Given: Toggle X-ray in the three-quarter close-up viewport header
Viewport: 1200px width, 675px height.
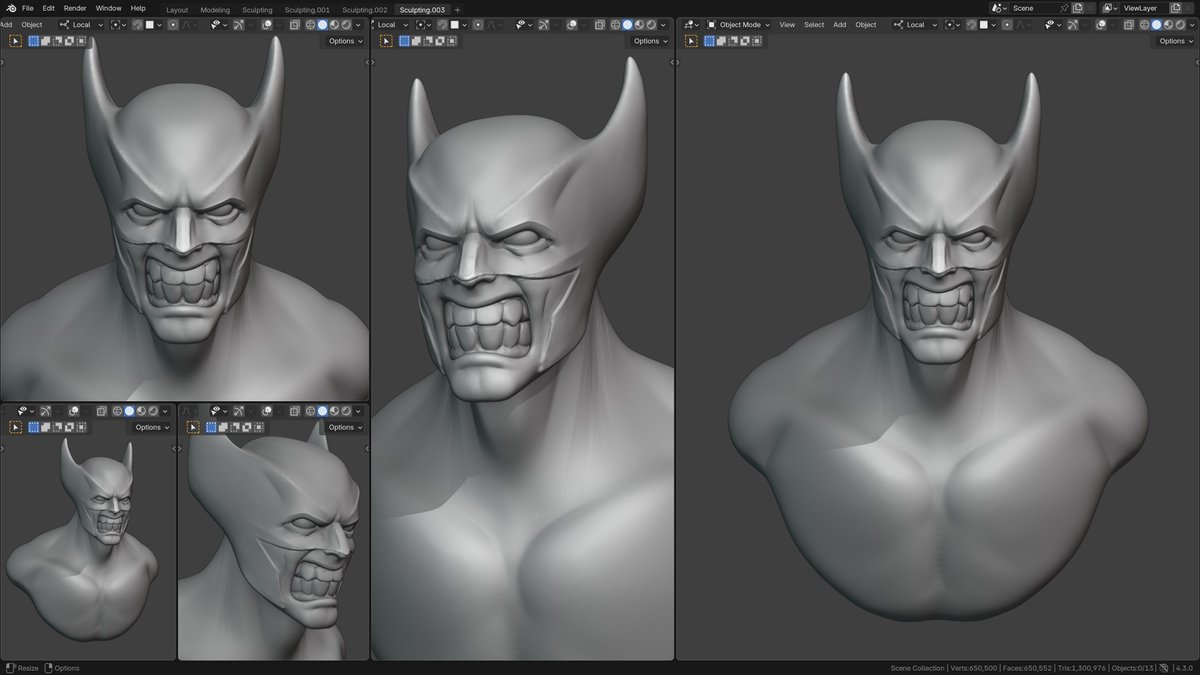Looking at the screenshot, I should click(x=599, y=25).
